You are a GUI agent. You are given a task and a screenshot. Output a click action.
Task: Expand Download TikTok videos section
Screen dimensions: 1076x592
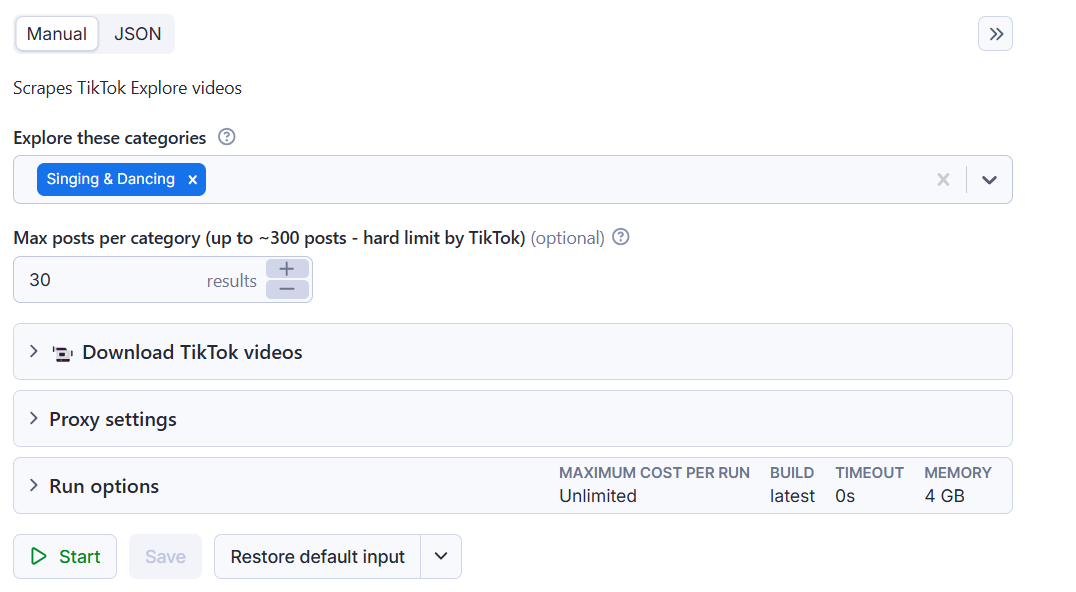click(x=513, y=352)
